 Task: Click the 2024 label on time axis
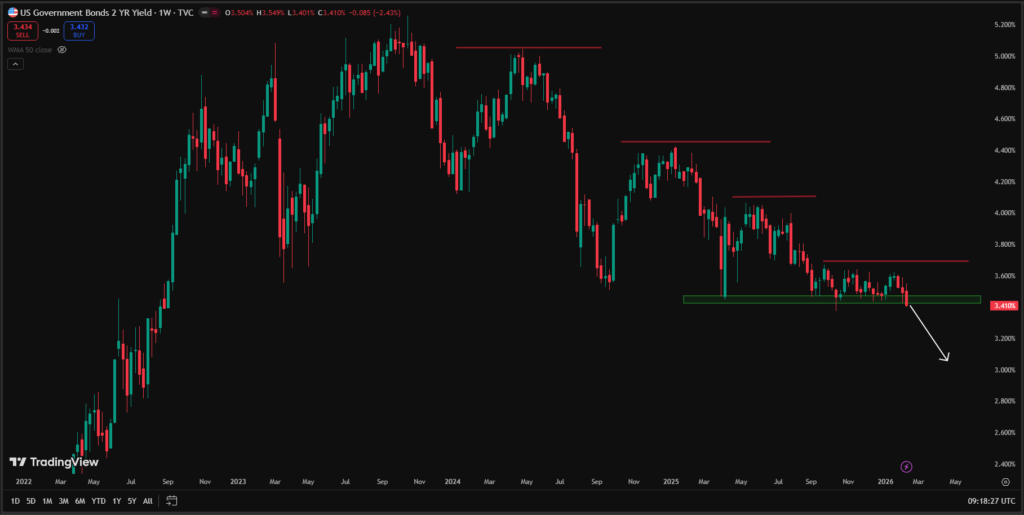(x=452, y=482)
